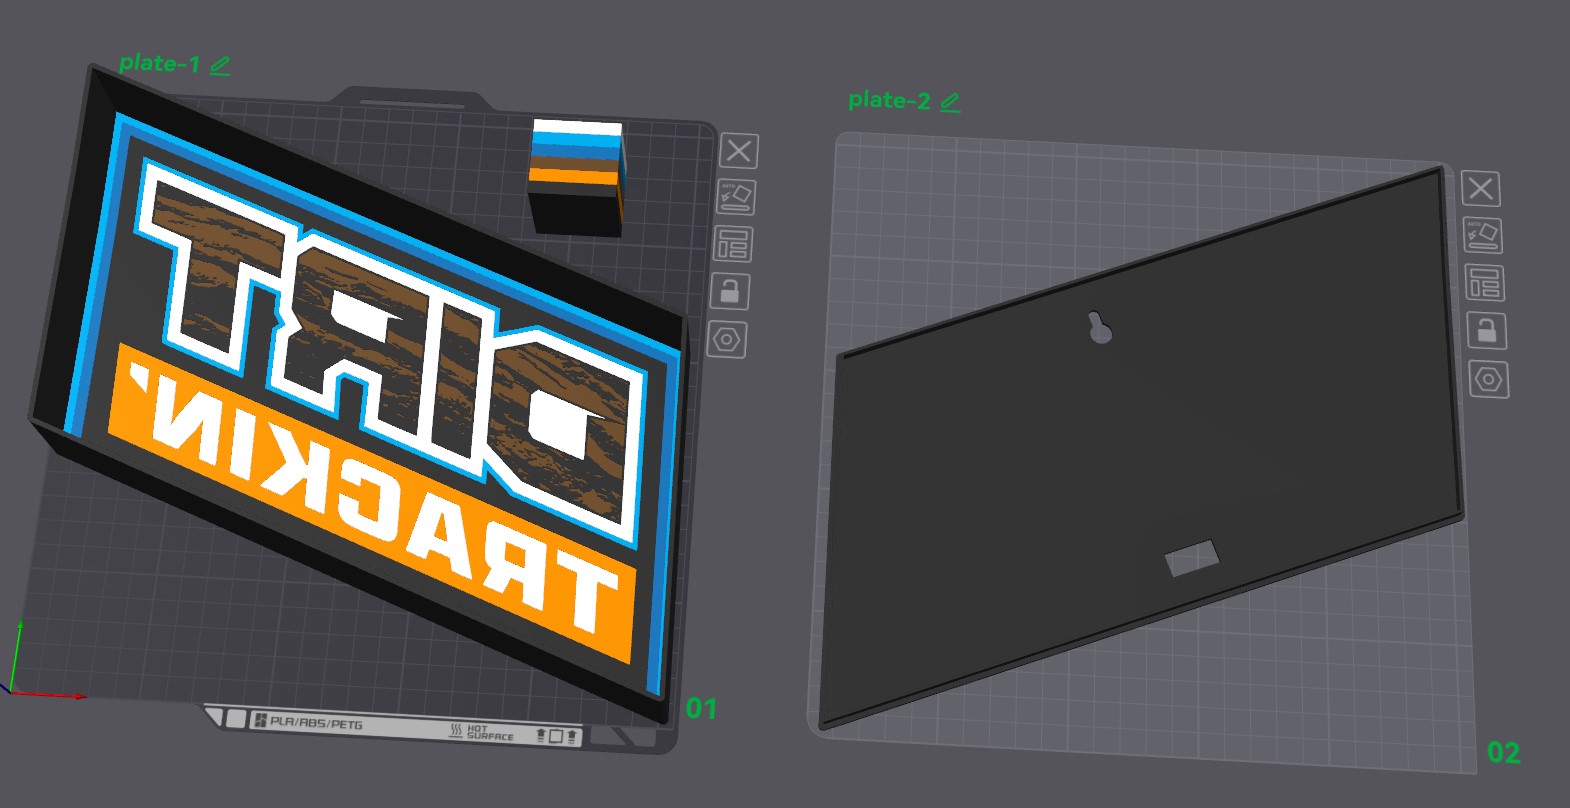Click the plate-2 name label
The image size is (1570, 808).
click(x=889, y=100)
